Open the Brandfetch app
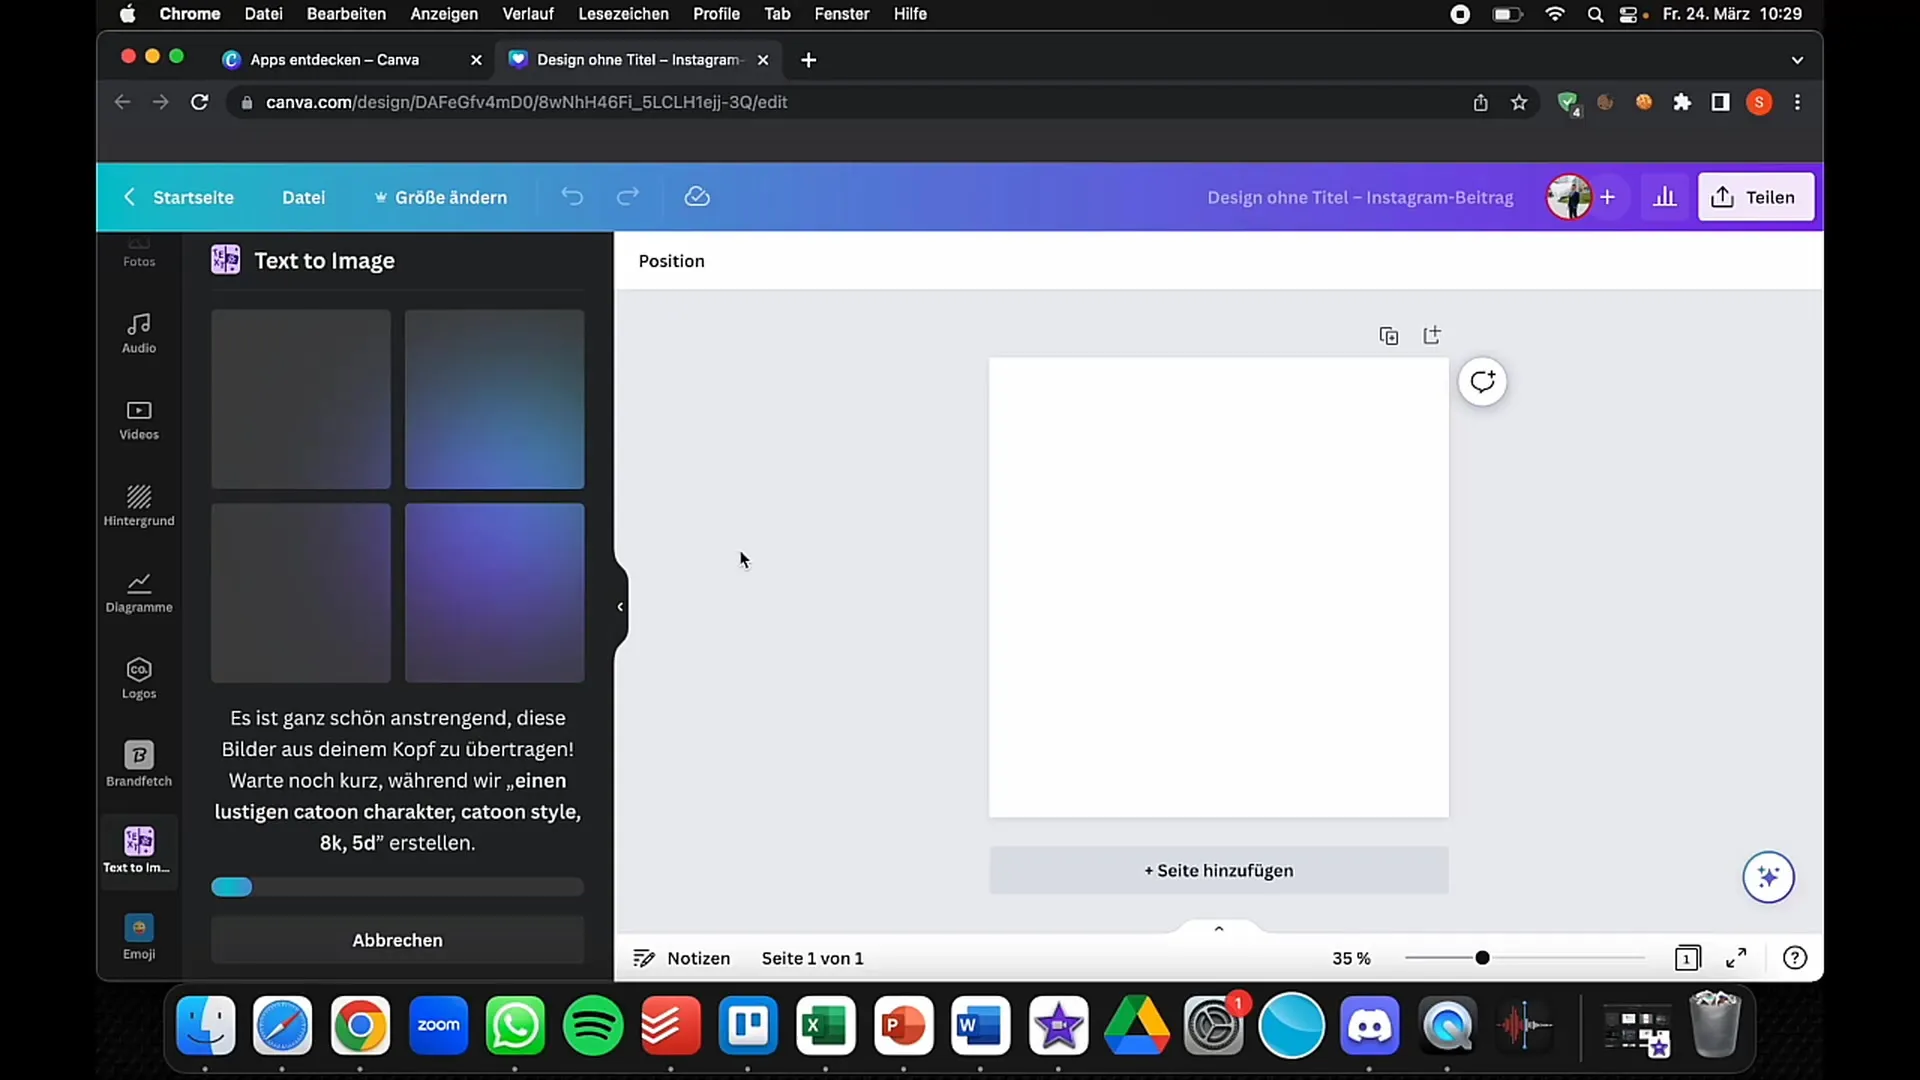Image resolution: width=1920 pixels, height=1080 pixels. [x=139, y=766]
